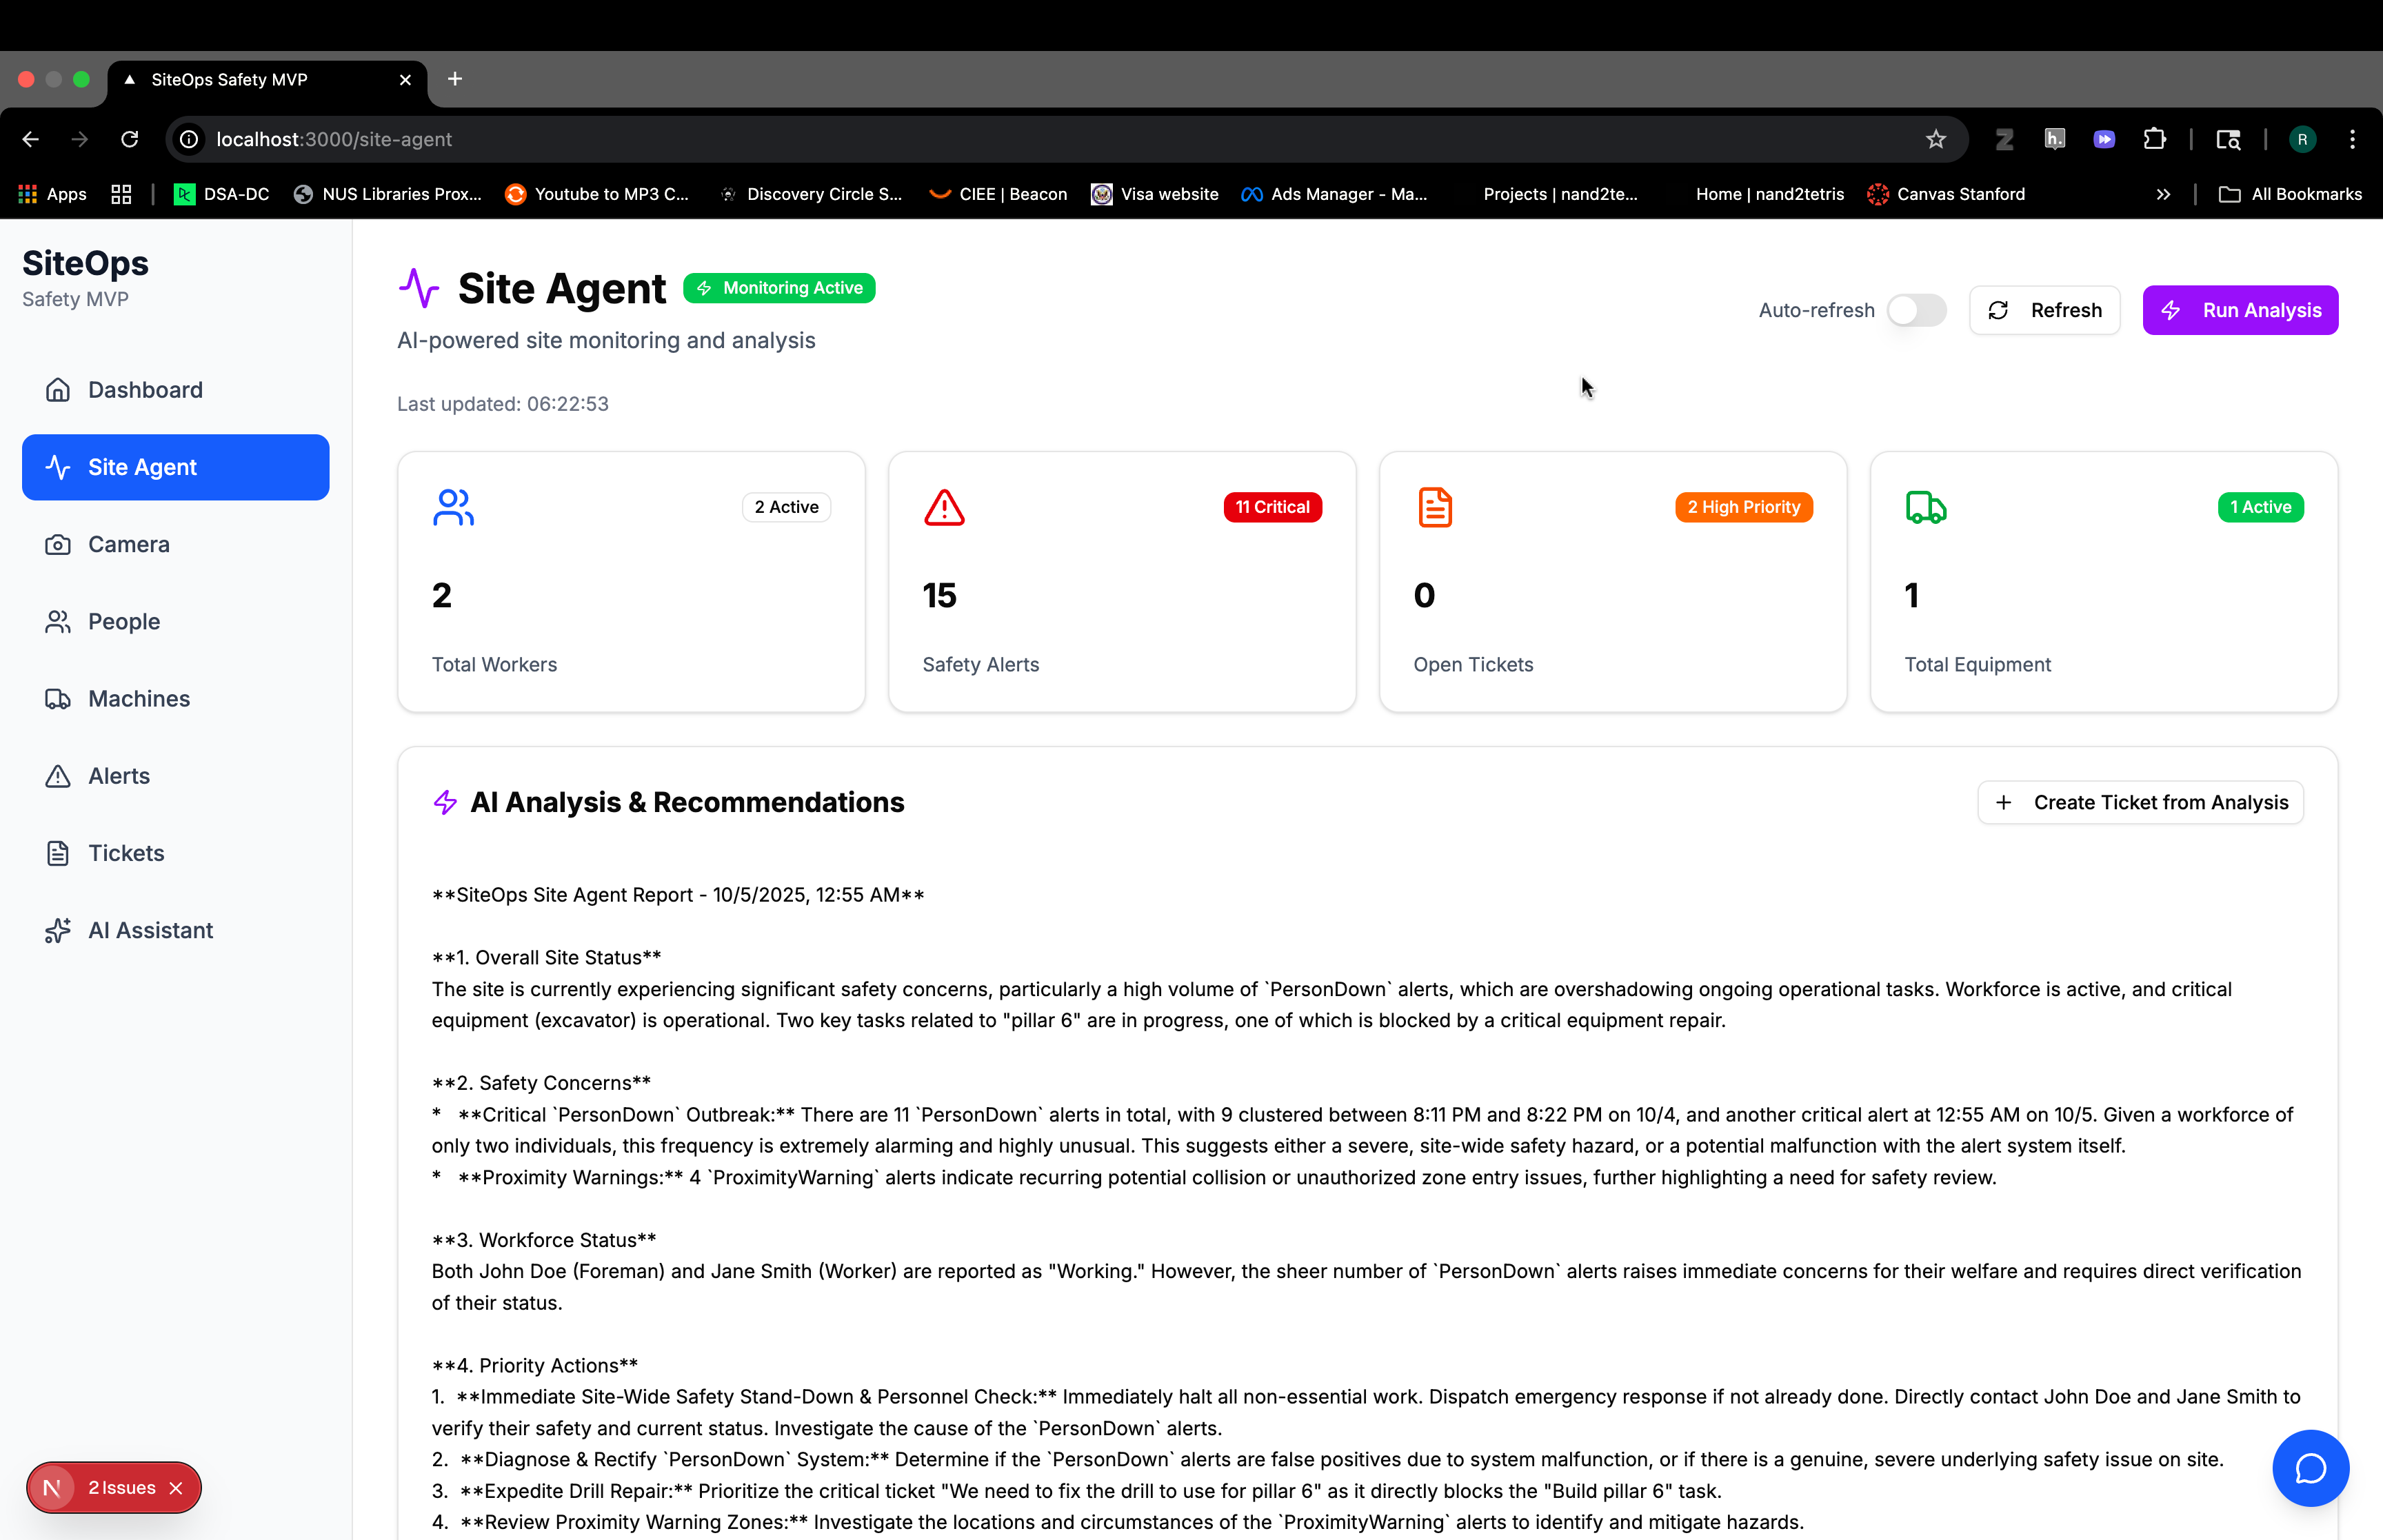Dismiss the 2 Issues badge

coord(176,1488)
